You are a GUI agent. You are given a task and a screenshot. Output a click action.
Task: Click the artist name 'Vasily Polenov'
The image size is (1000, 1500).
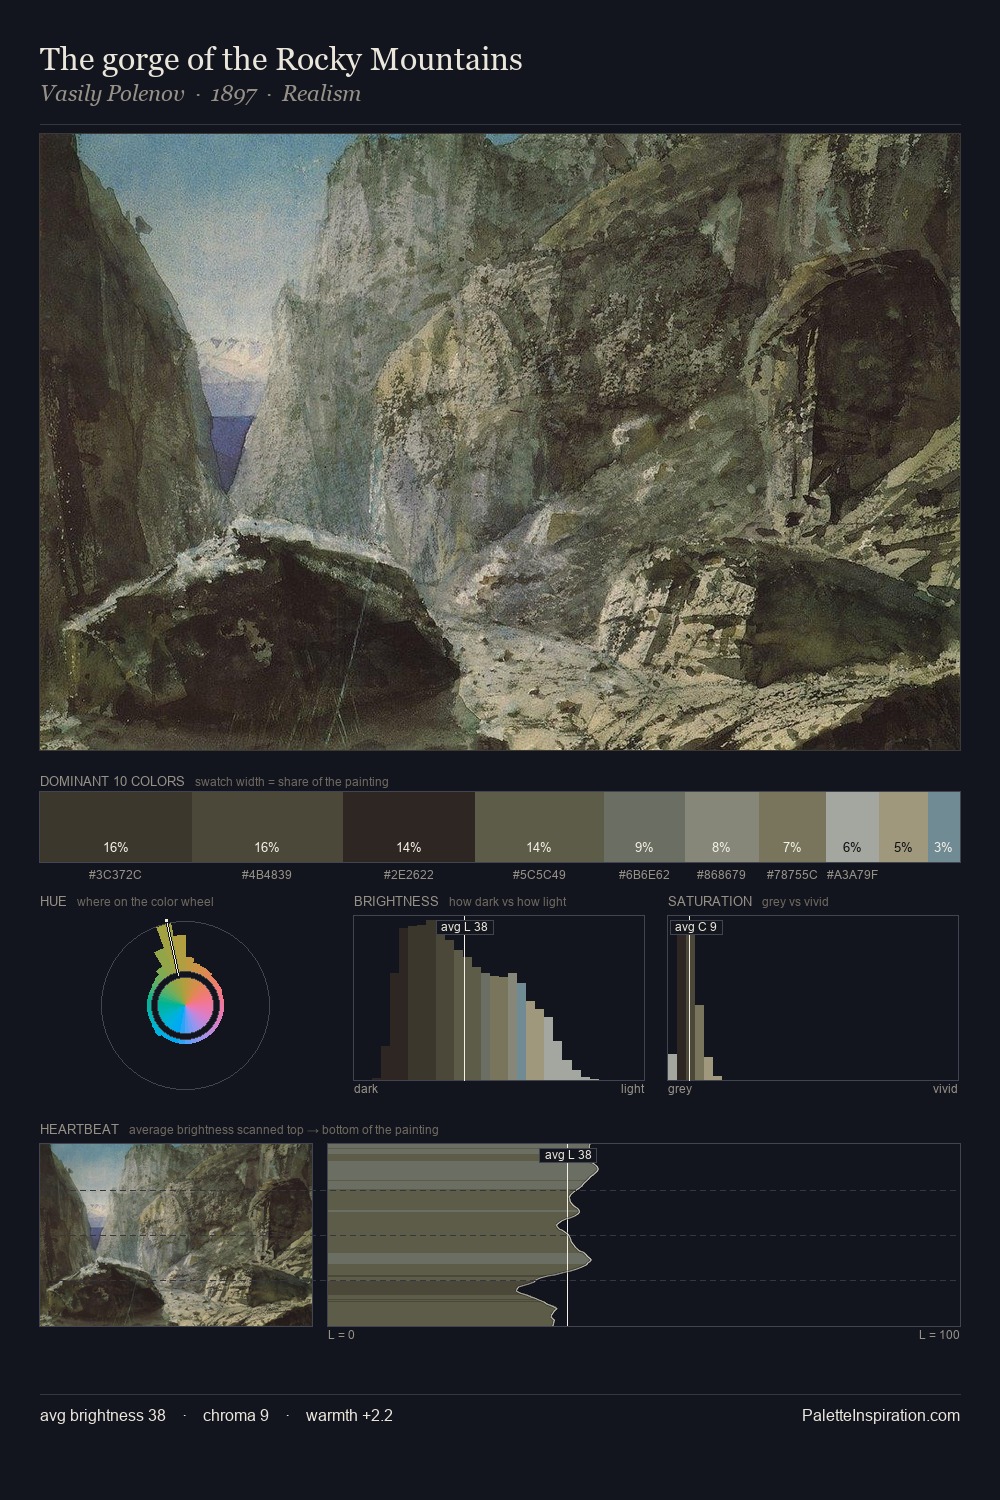[x=112, y=94]
